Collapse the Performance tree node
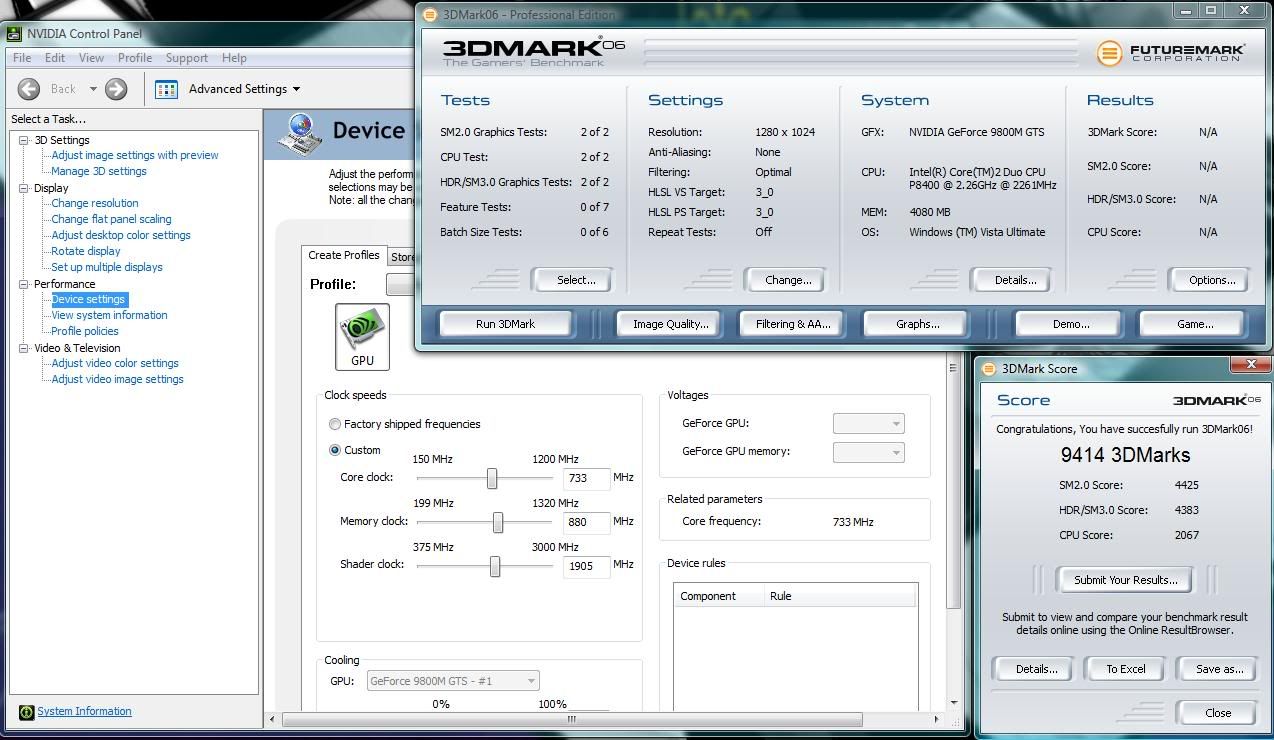 [x=24, y=284]
